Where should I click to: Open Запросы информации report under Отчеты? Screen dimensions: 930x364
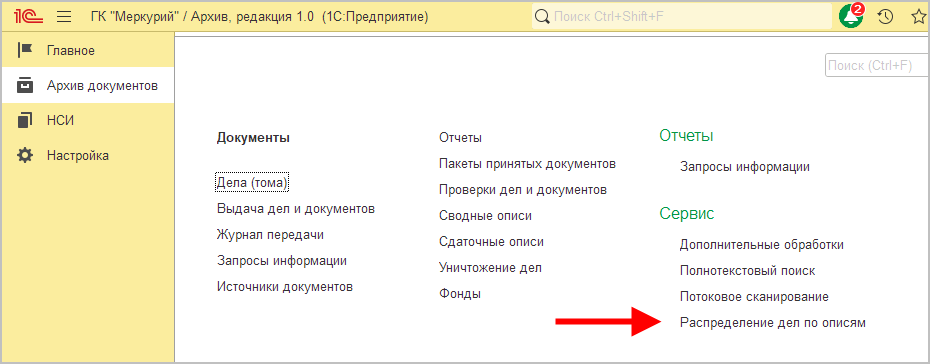pos(744,167)
